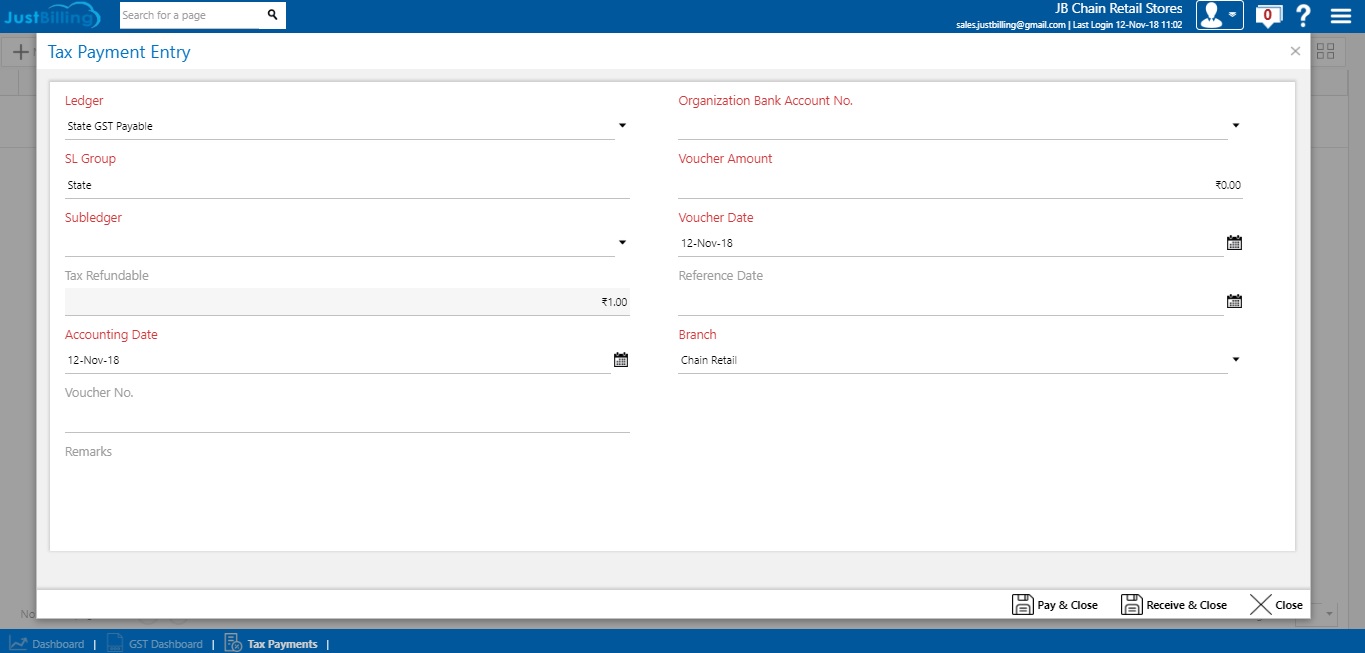Click the Tax Payment Entry title
The width and height of the screenshot is (1365, 653).
pyautogui.click(x=119, y=52)
